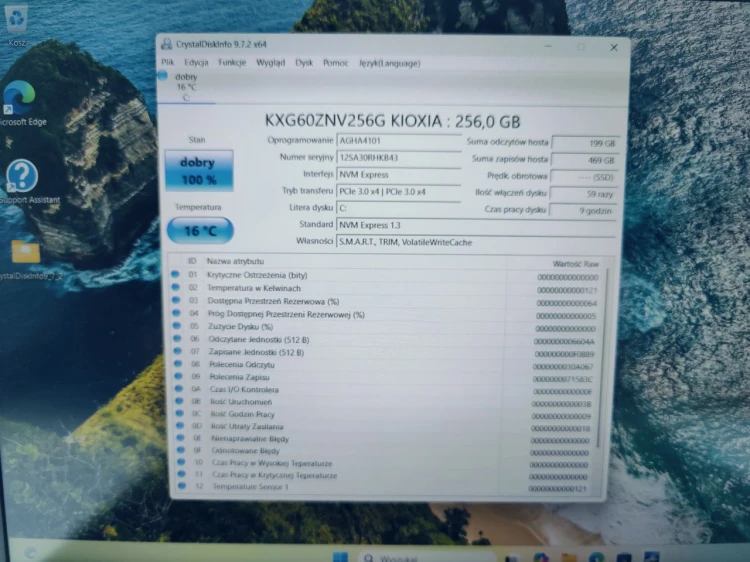Click the blue status dot of row 05
This screenshot has width=750, height=562.
pos(177,326)
